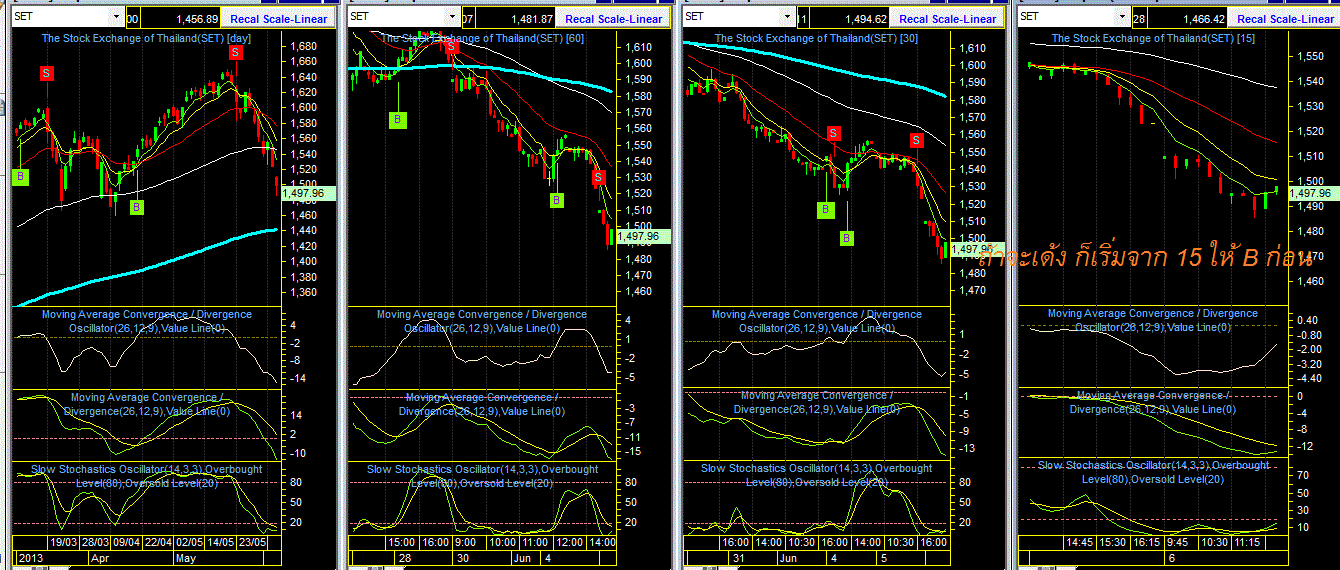Click the 1,466.42 value field
The height and width of the screenshot is (570, 1340).
[x=1189, y=19]
